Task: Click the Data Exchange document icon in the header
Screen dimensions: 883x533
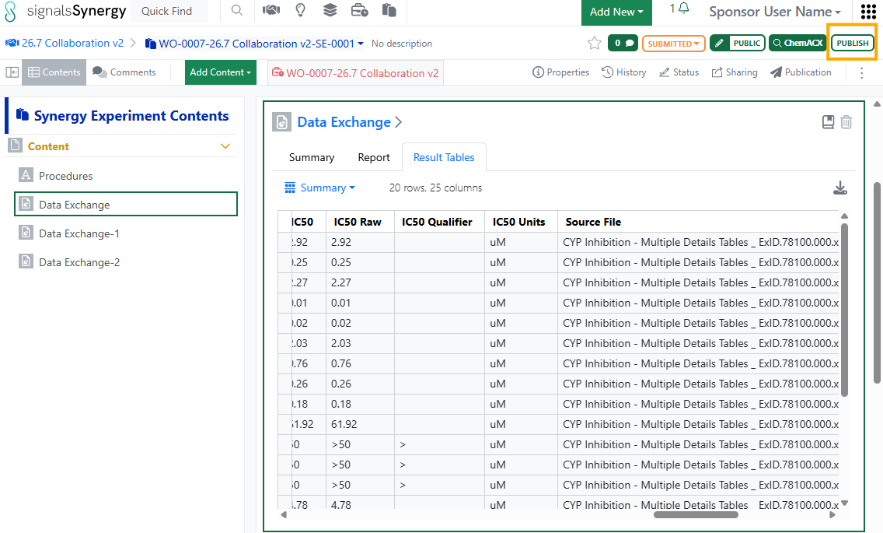Action: click(282, 122)
